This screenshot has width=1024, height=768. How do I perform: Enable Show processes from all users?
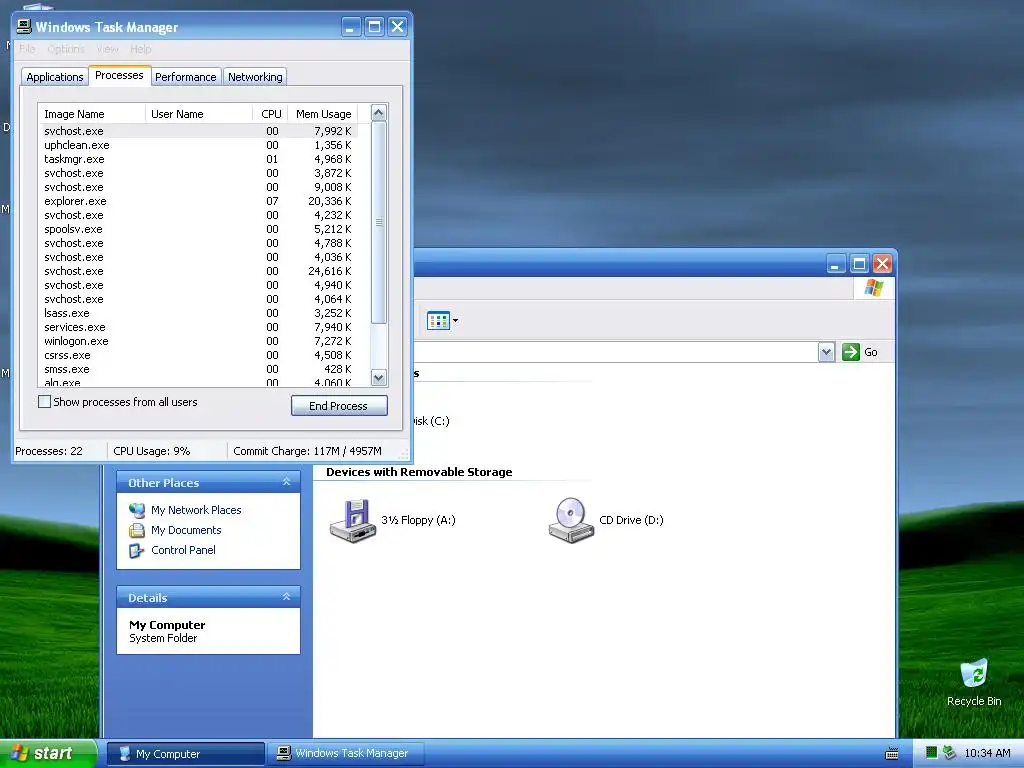(44, 402)
